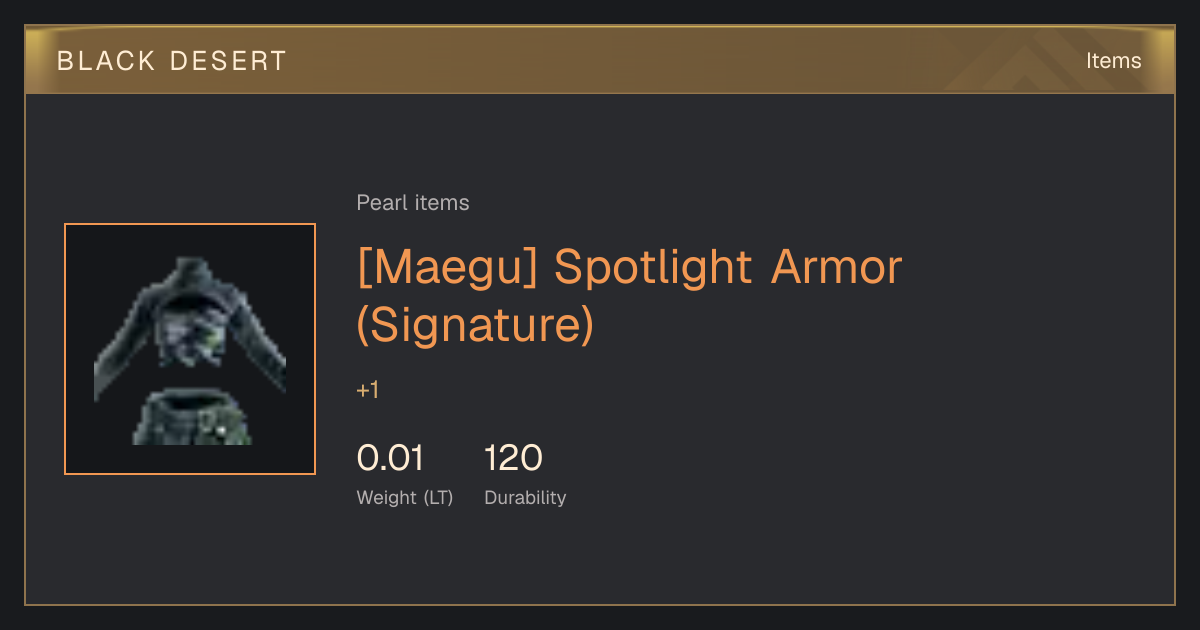Viewport: 1200px width, 630px height.
Task: Click the Durability label
Action: point(525,497)
